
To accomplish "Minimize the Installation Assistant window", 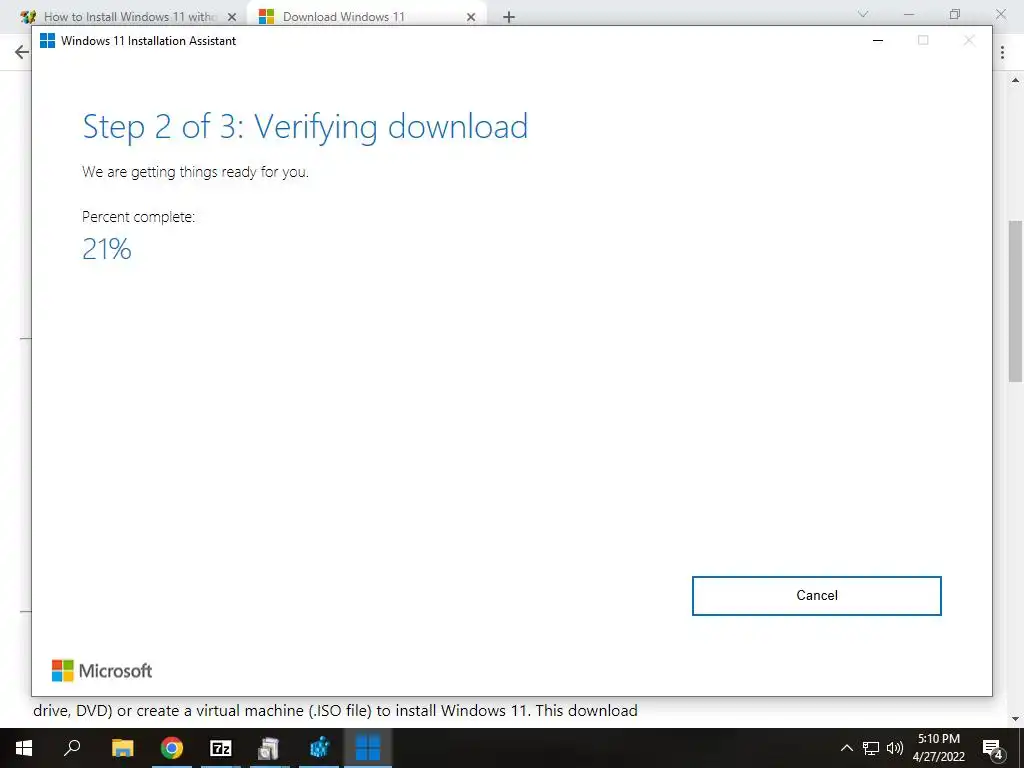I will tap(878, 40).
